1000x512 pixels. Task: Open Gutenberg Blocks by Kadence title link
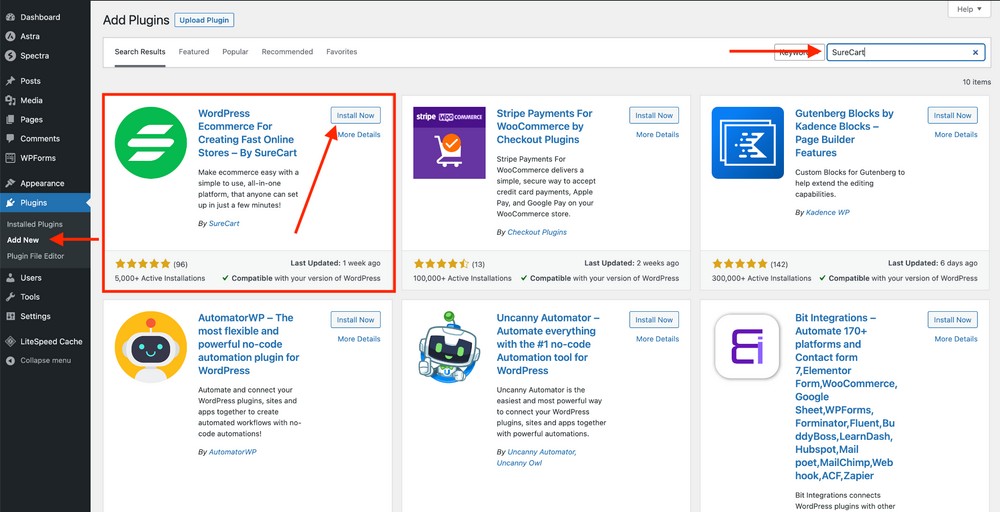[x=844, y=133]
